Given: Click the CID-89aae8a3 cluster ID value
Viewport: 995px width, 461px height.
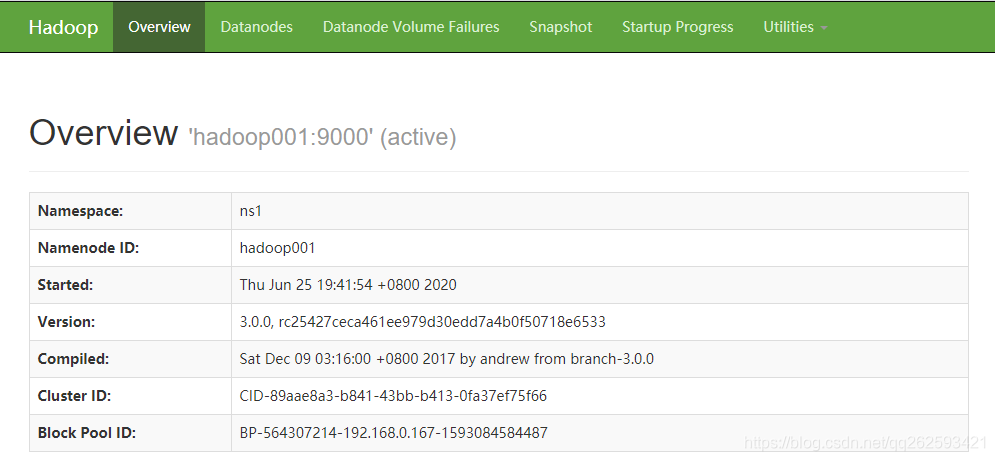Looking at the screenshot, I should point(393,396).
